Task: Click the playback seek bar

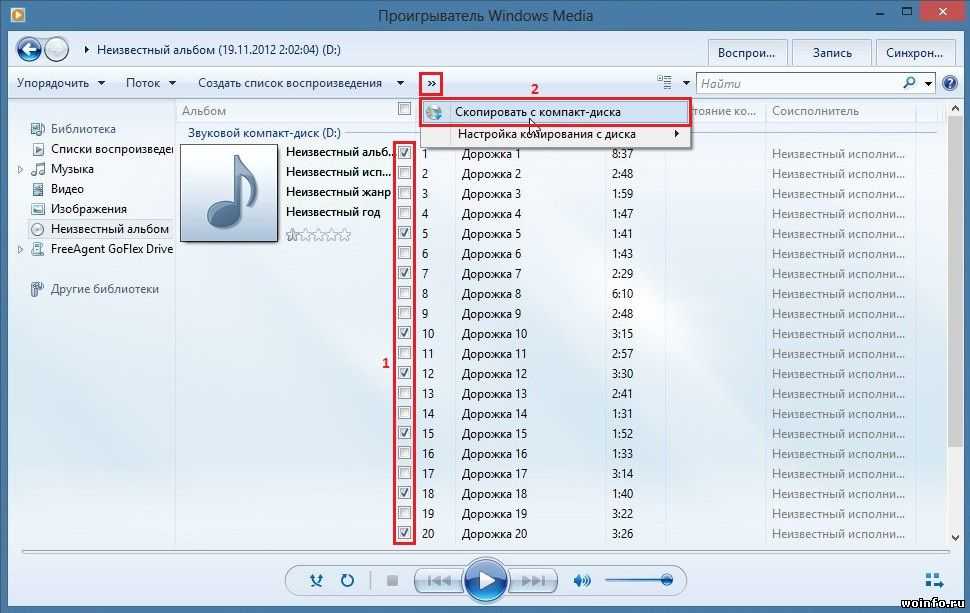Action: pos(485,551)
